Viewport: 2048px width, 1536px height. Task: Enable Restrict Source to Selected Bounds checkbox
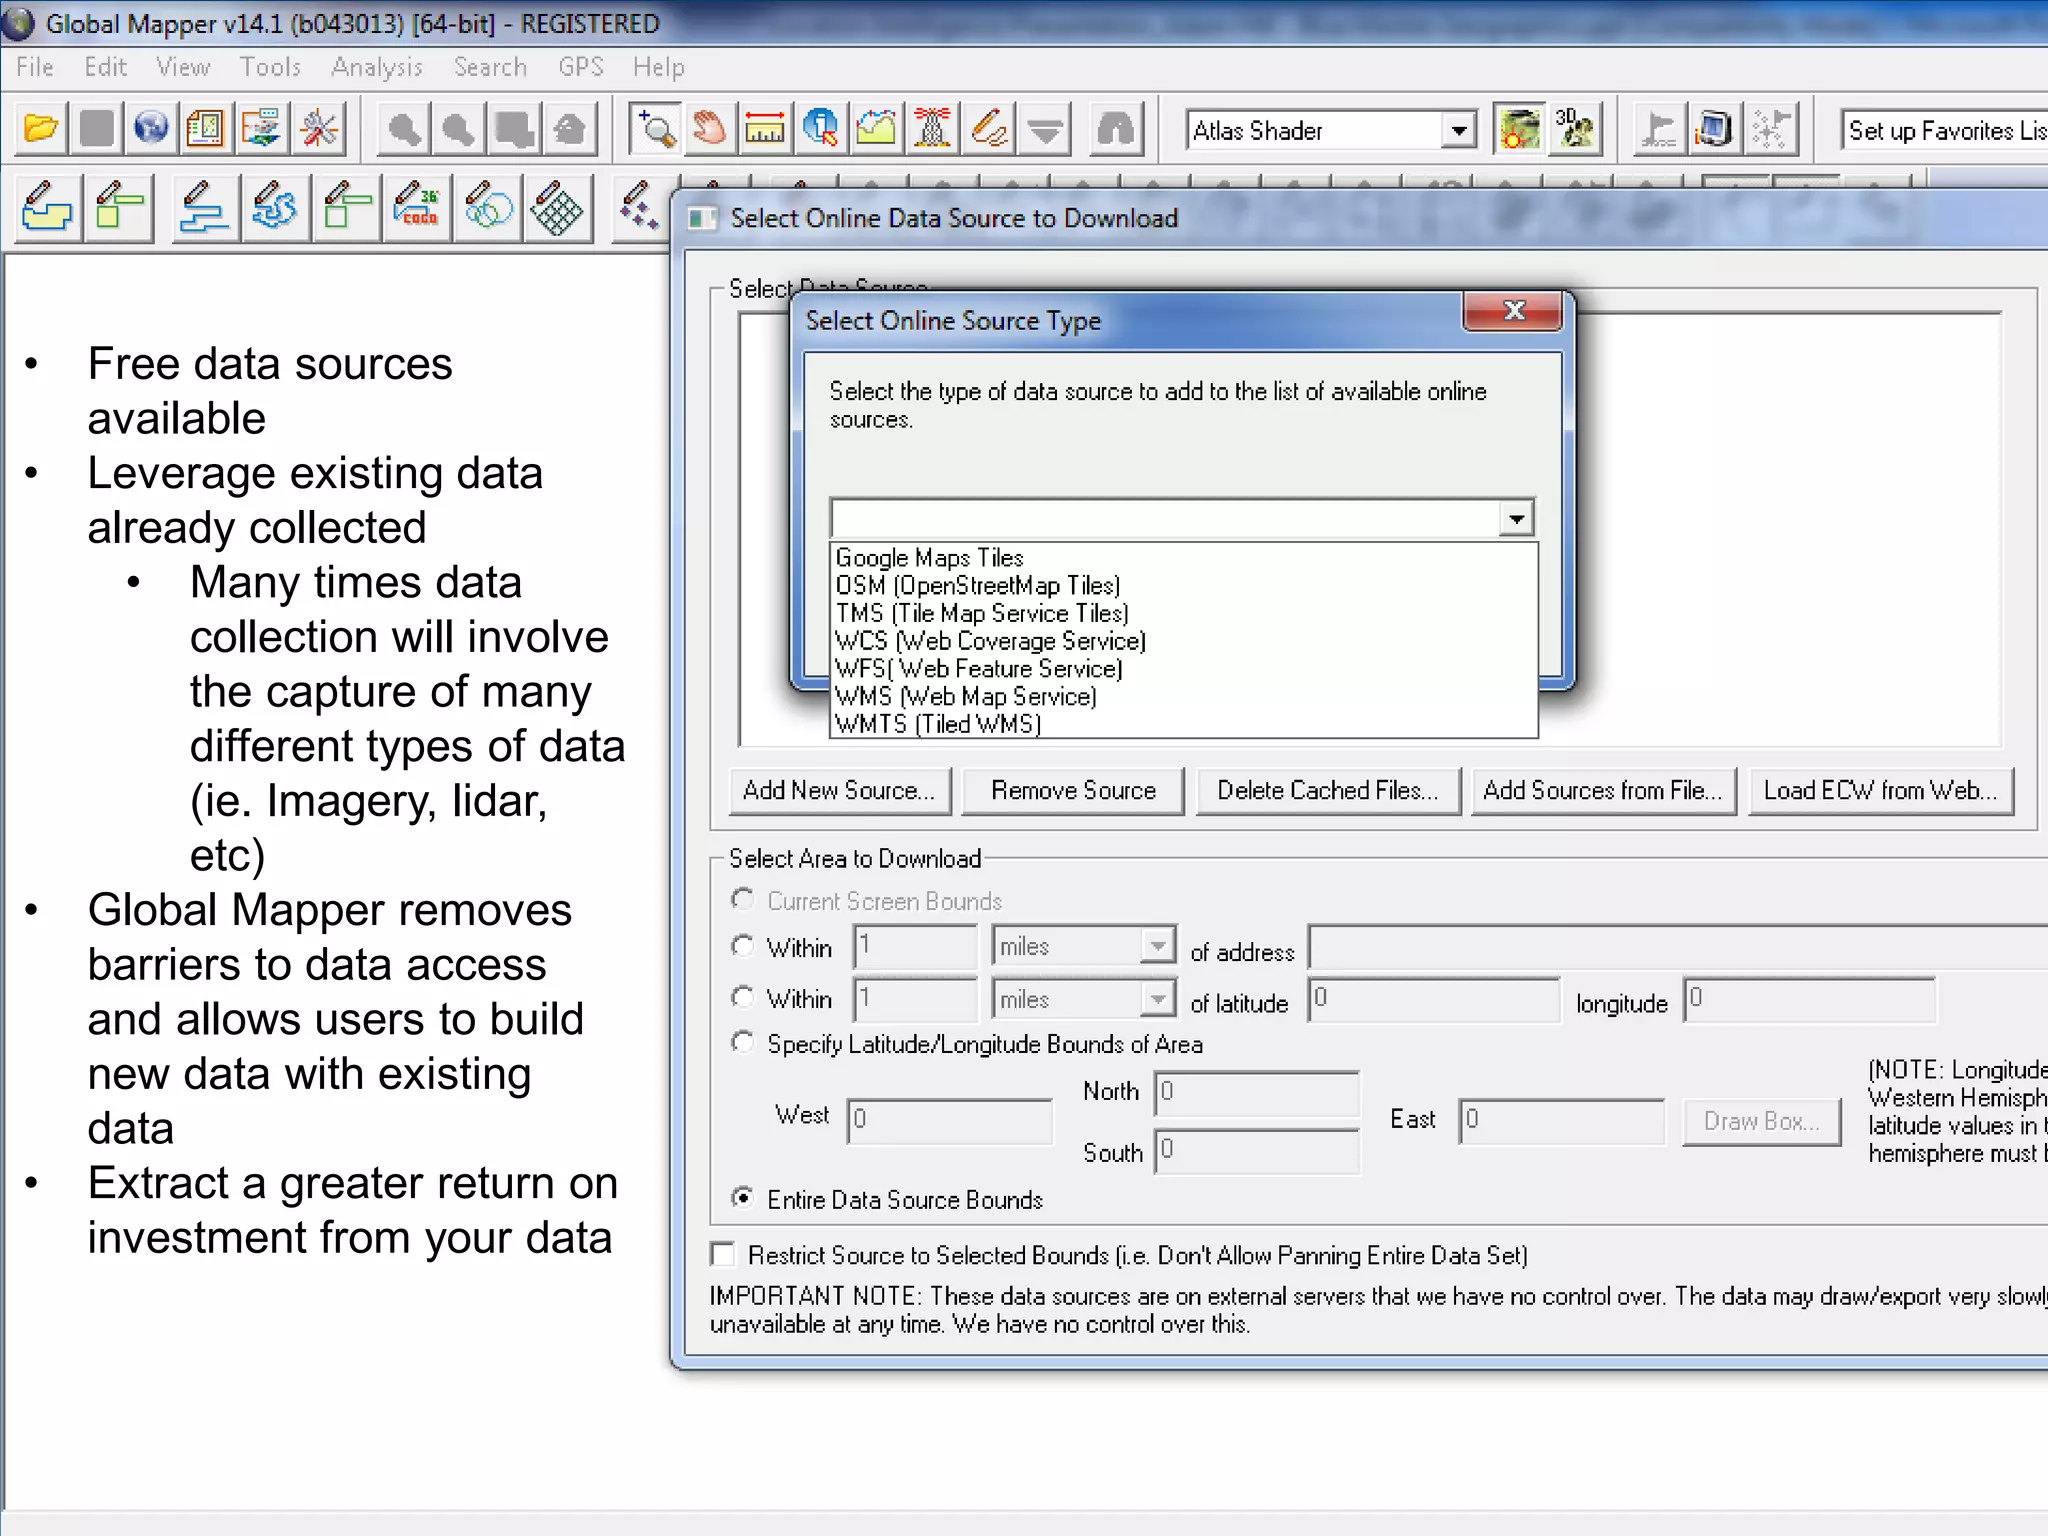click(x=722, y=1254)
